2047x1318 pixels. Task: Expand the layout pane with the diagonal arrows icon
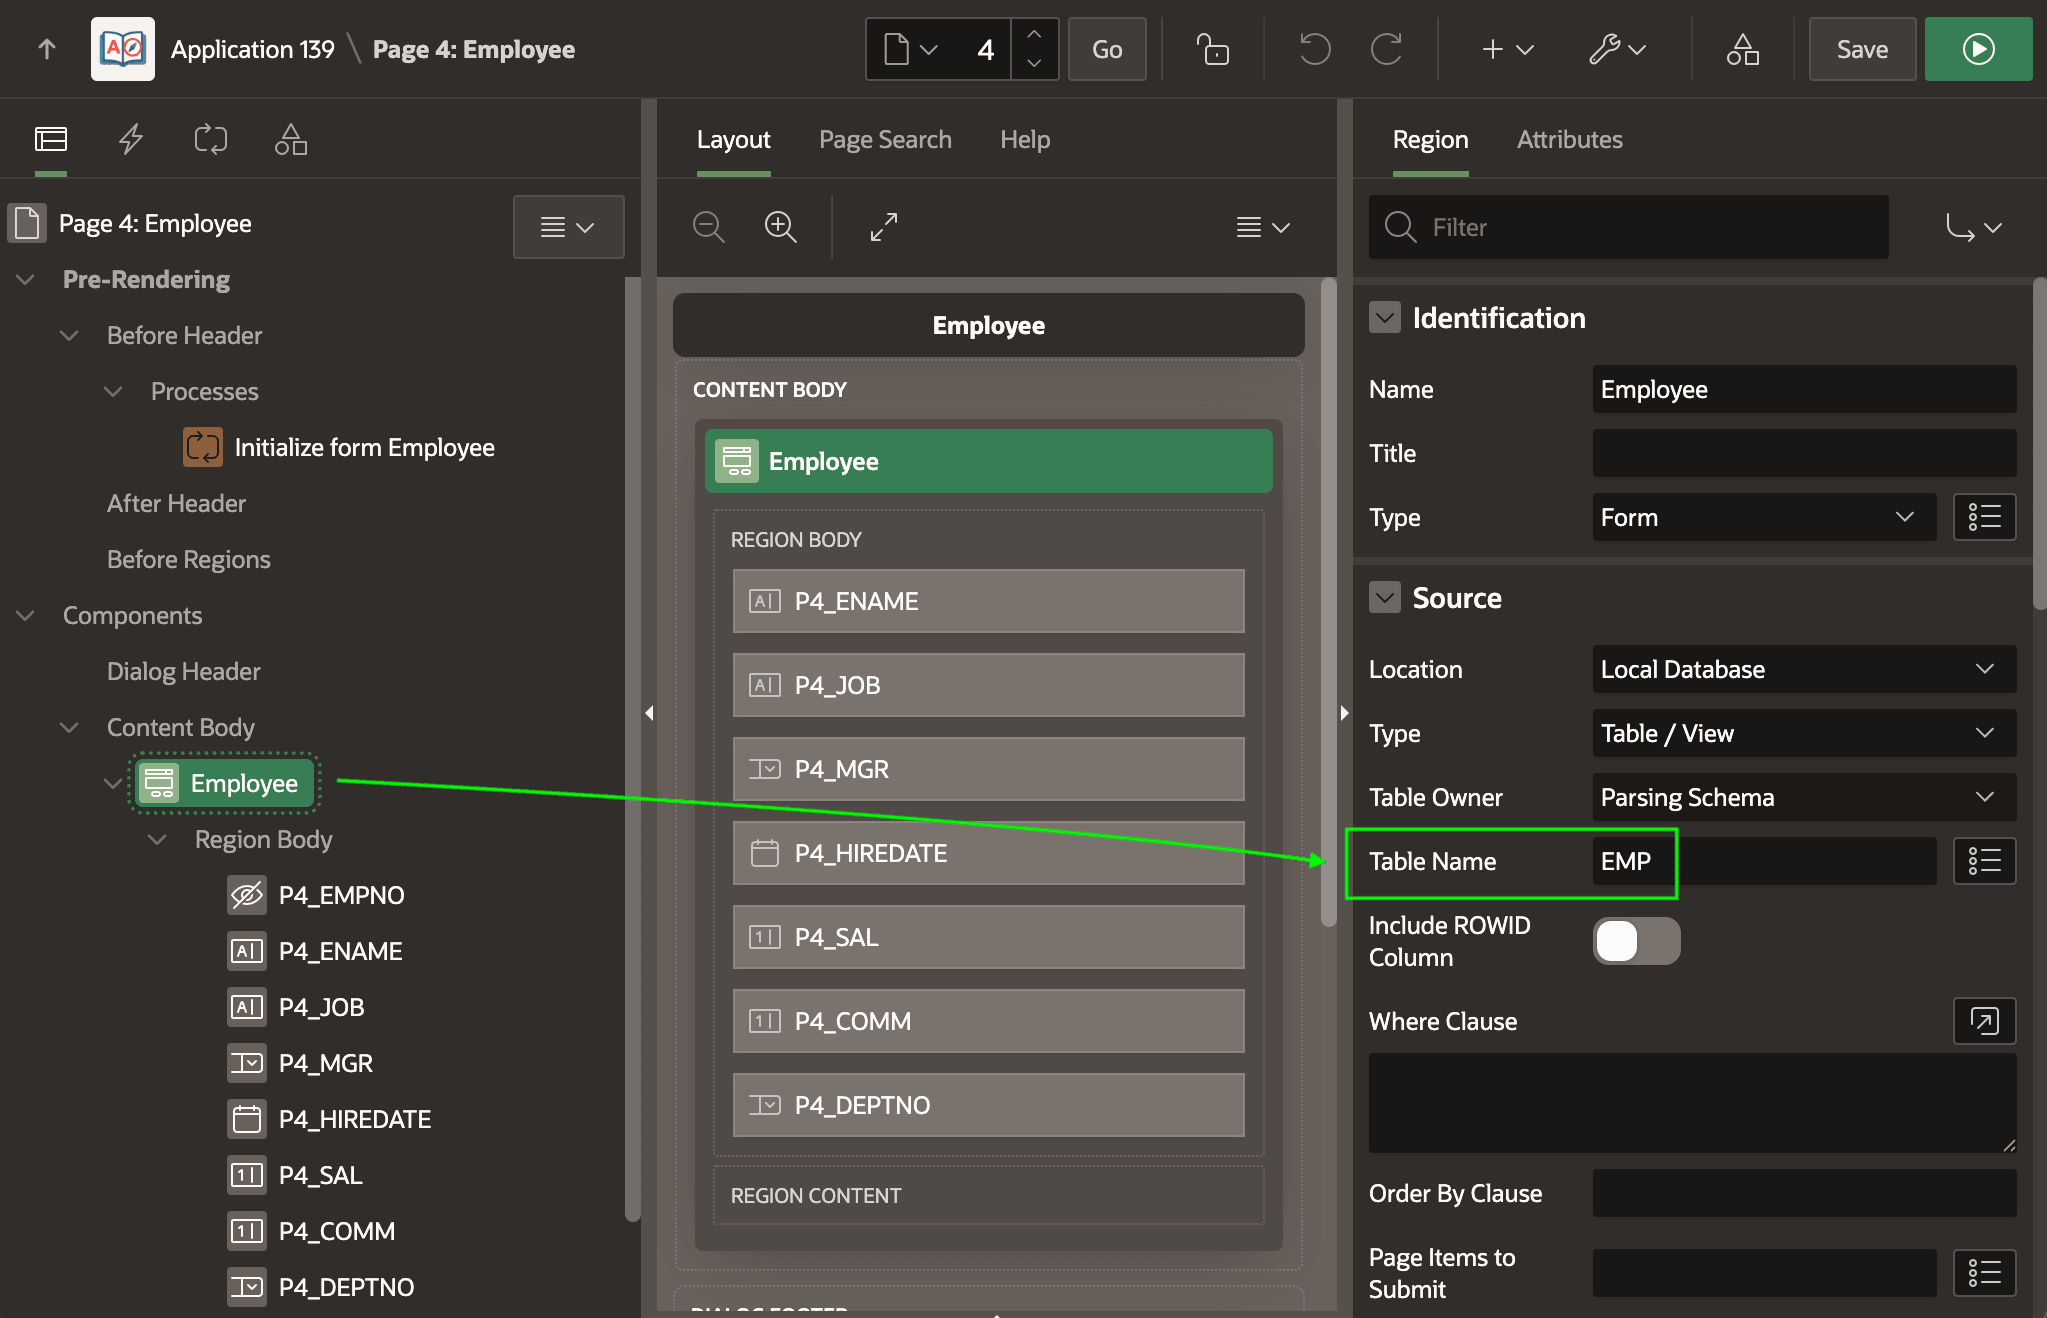coord(884,227)
